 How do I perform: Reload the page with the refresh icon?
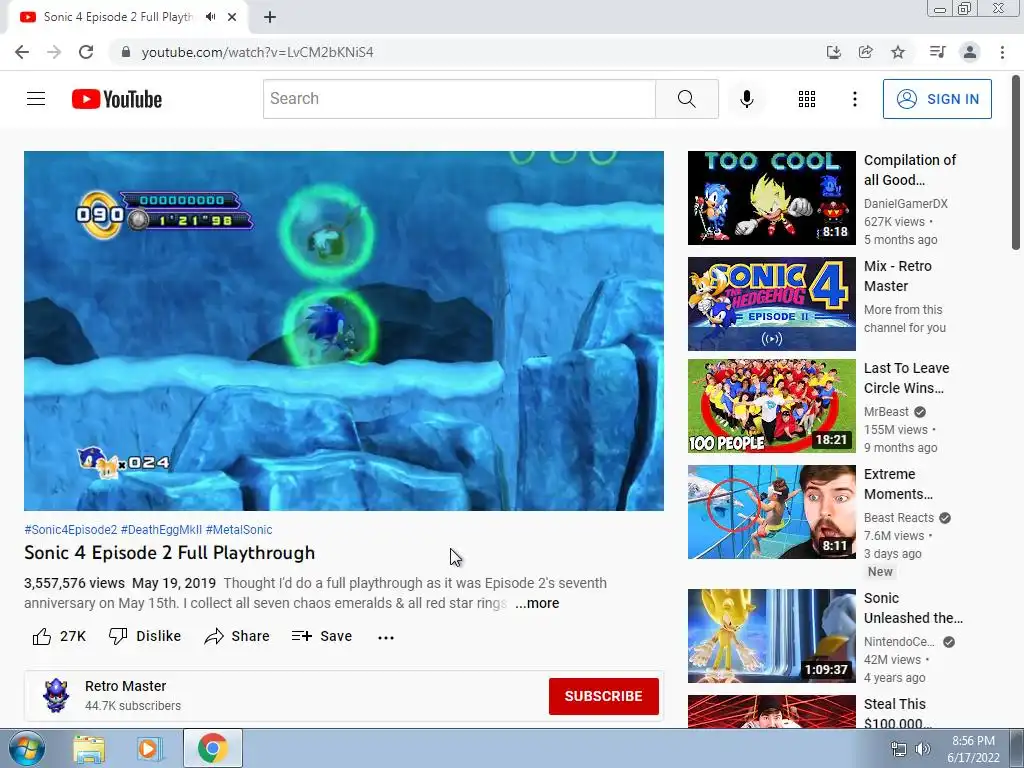coord(86,52)
